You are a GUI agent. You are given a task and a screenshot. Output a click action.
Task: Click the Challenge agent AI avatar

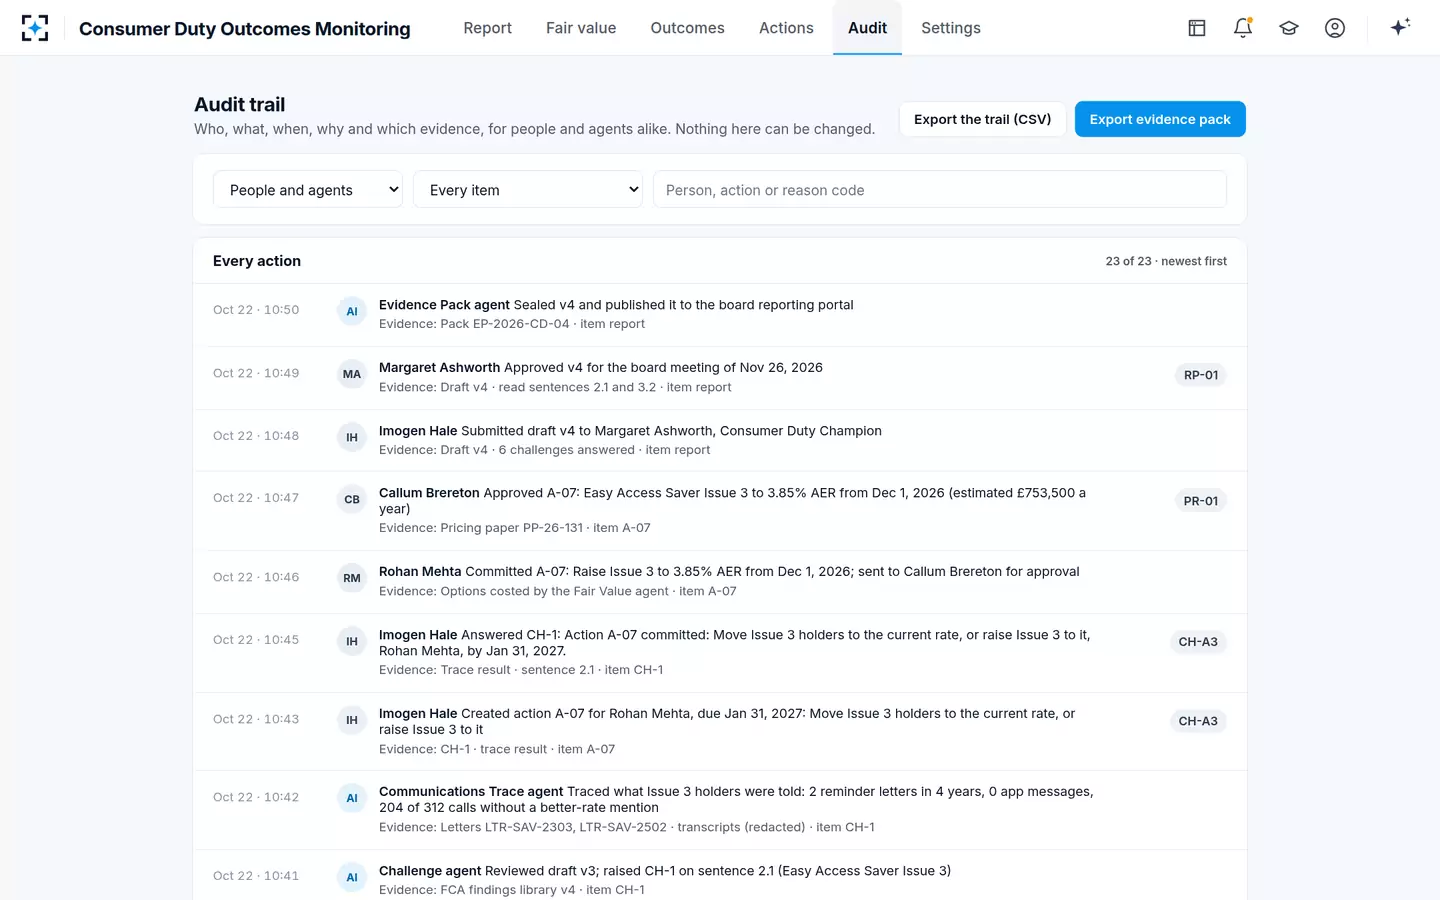point(352,877)
